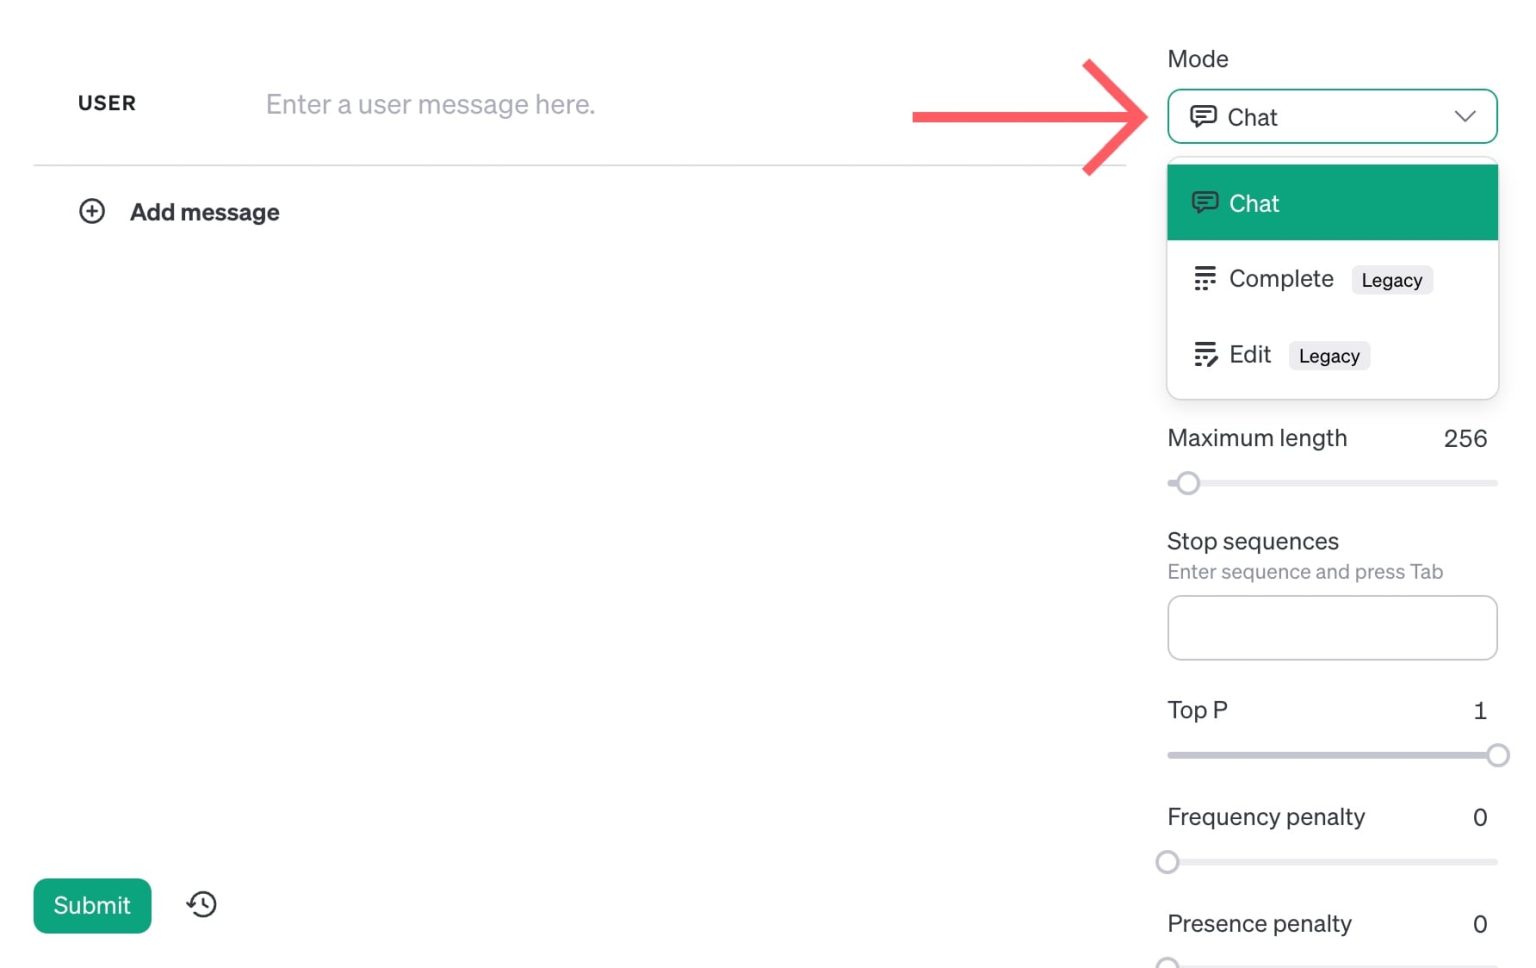This screenshot has width=1536, height=968.
Task: Collapse the Mode dropdown via its chevron
Action: [x=1466, y=116]
